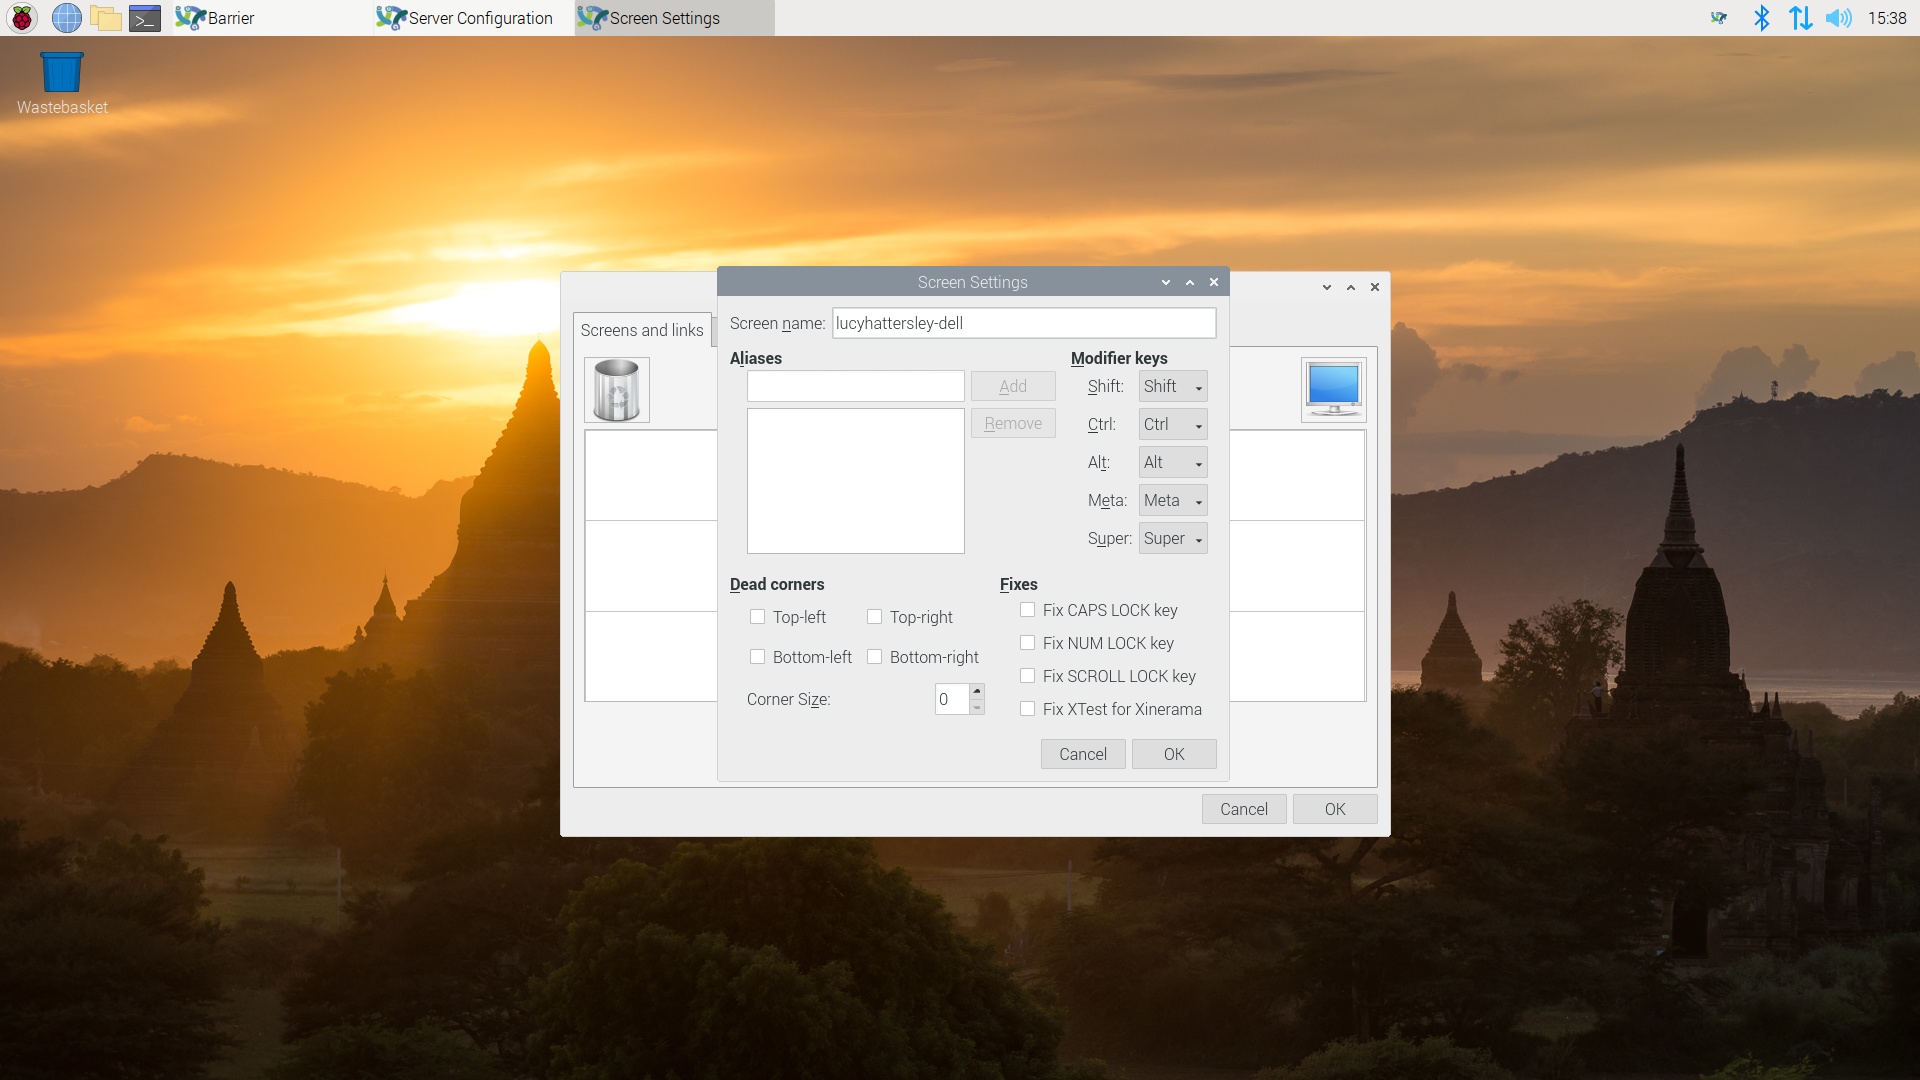This screenshot has height=1080, width=1920.
Task: Check the Top-left dead corner
Action: pos(757,617)
